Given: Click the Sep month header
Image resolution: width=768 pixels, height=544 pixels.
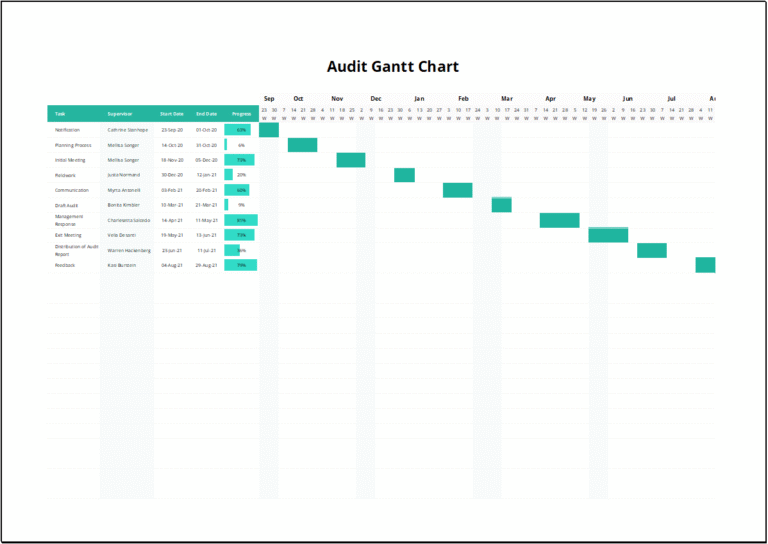Looking at the screenshot, I should pyautogui.click(x=269, y=98).
